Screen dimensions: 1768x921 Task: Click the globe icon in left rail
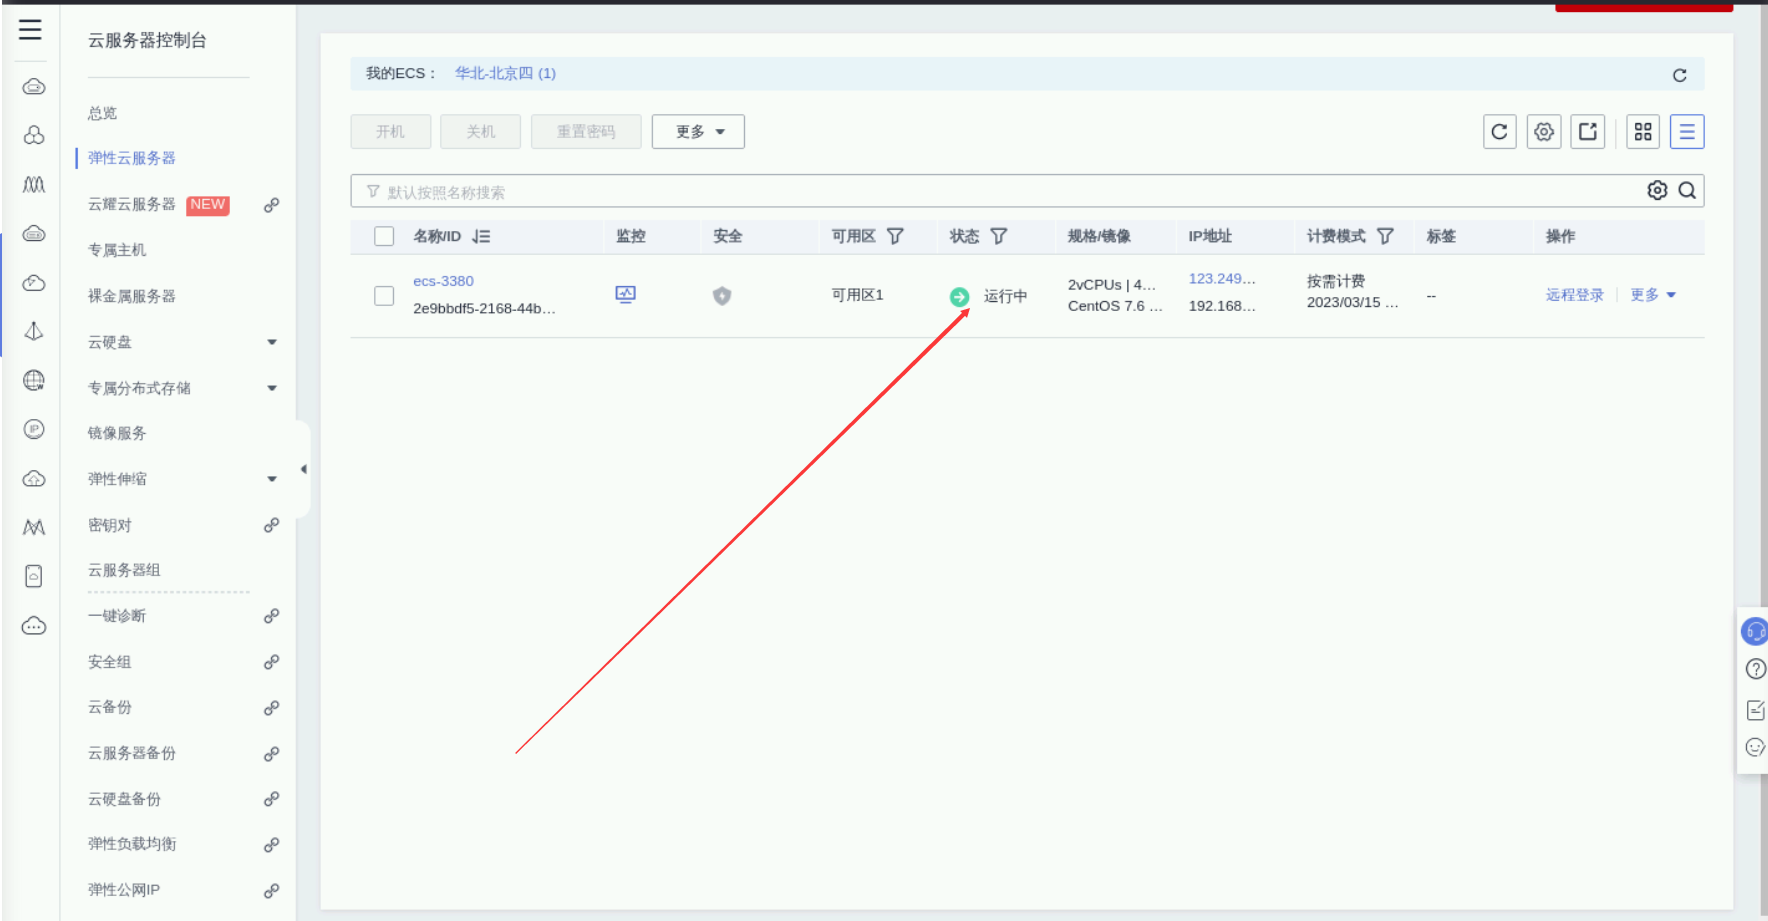[34, 380]
